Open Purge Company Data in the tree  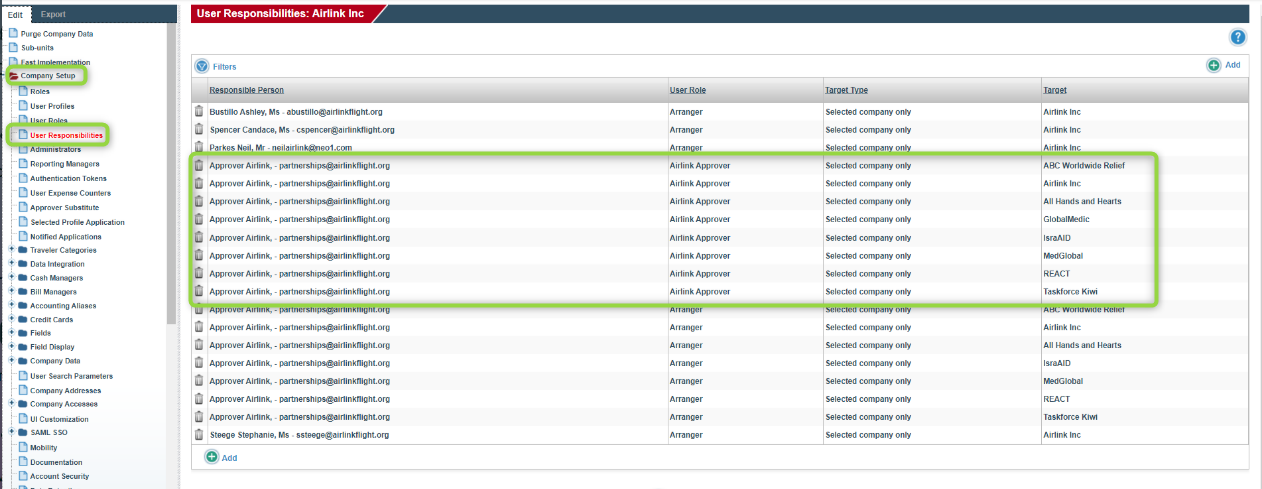click(x=56, y=33)
